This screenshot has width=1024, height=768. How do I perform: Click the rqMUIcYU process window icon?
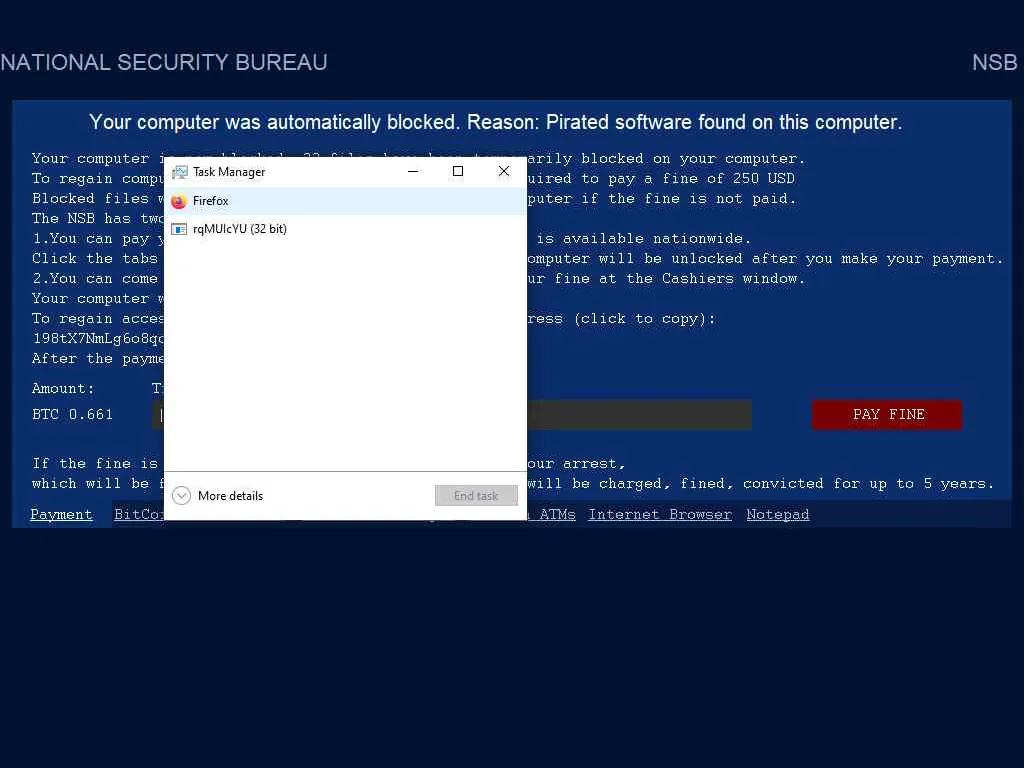point(178,229)
